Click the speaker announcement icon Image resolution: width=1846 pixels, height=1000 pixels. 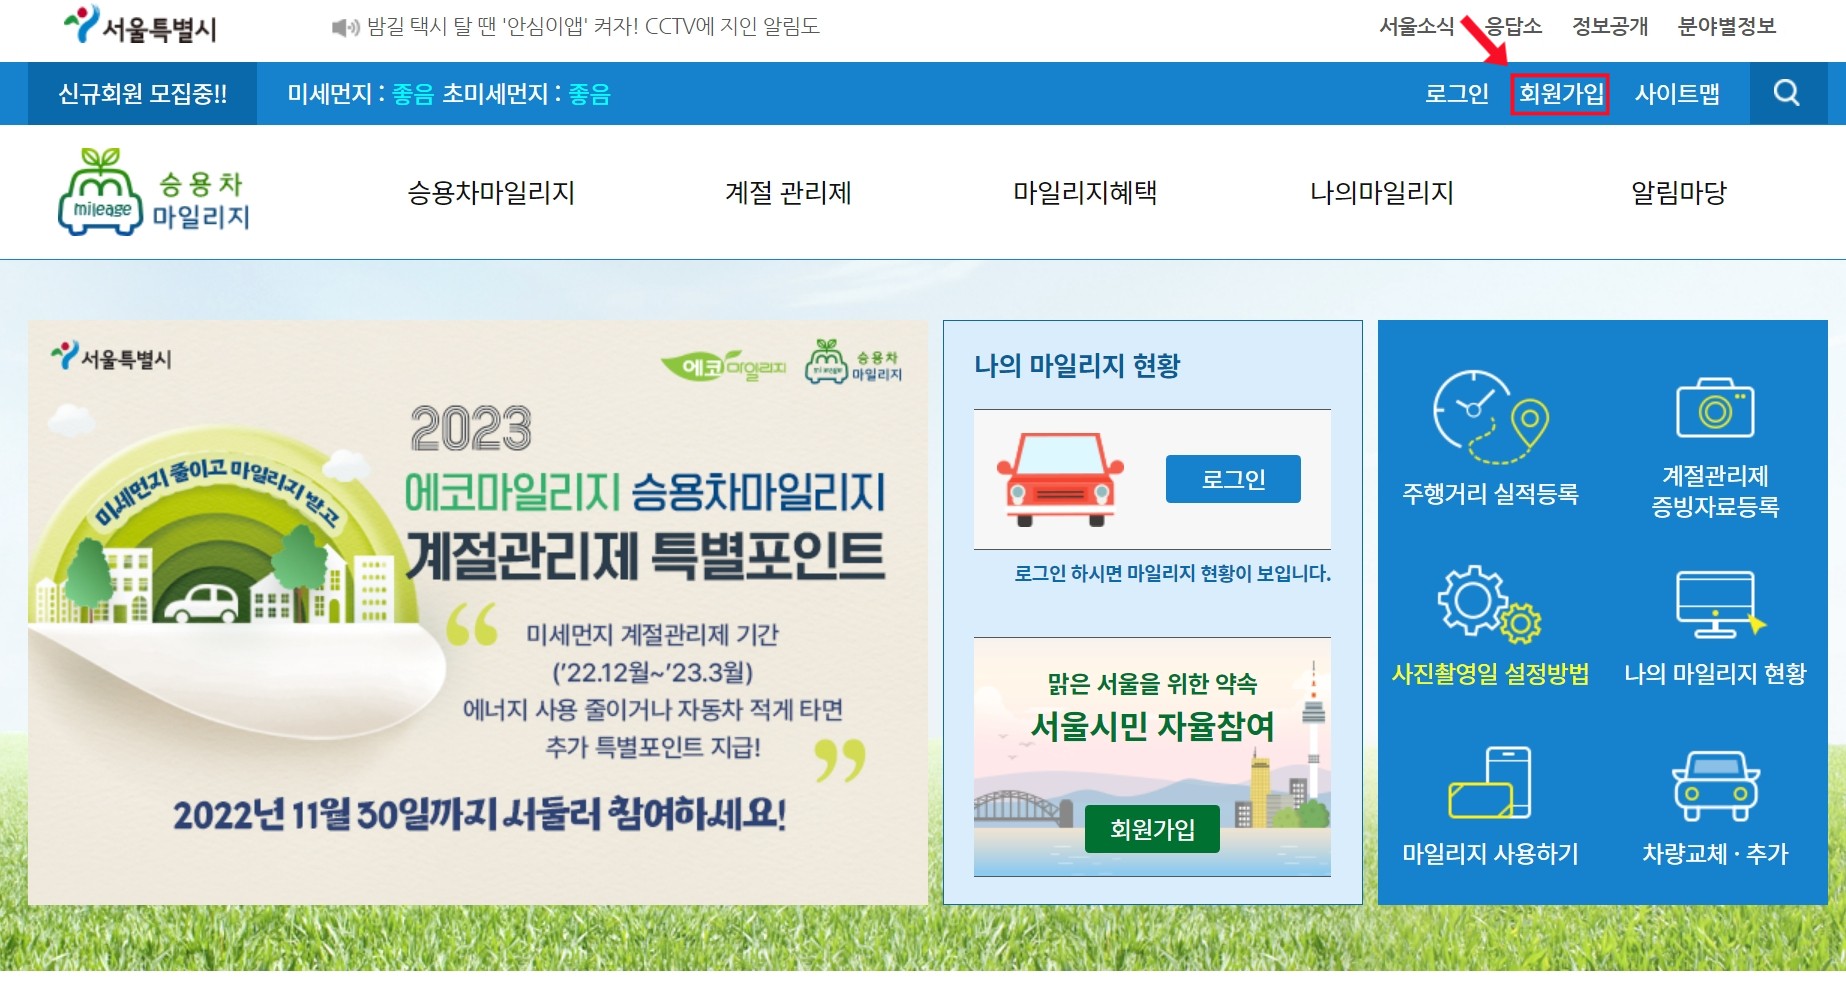tap(345, 28)
